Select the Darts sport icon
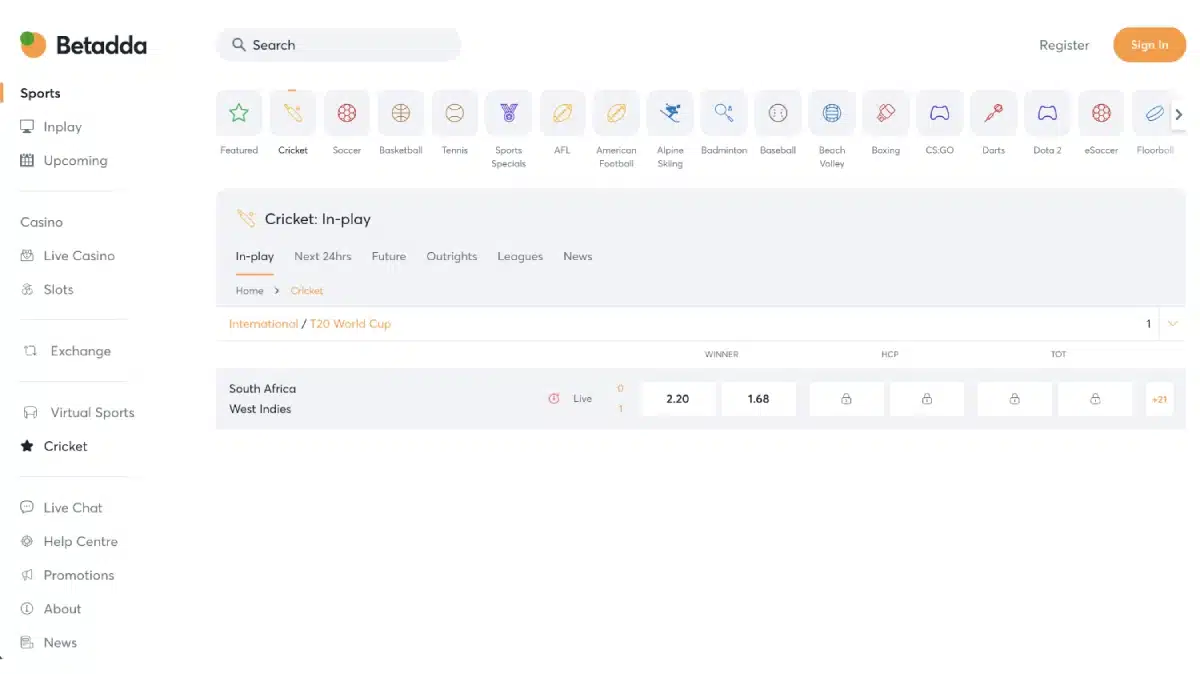Screen dimensions: 1200x674 pyautogui.click(x=993, y=114)
